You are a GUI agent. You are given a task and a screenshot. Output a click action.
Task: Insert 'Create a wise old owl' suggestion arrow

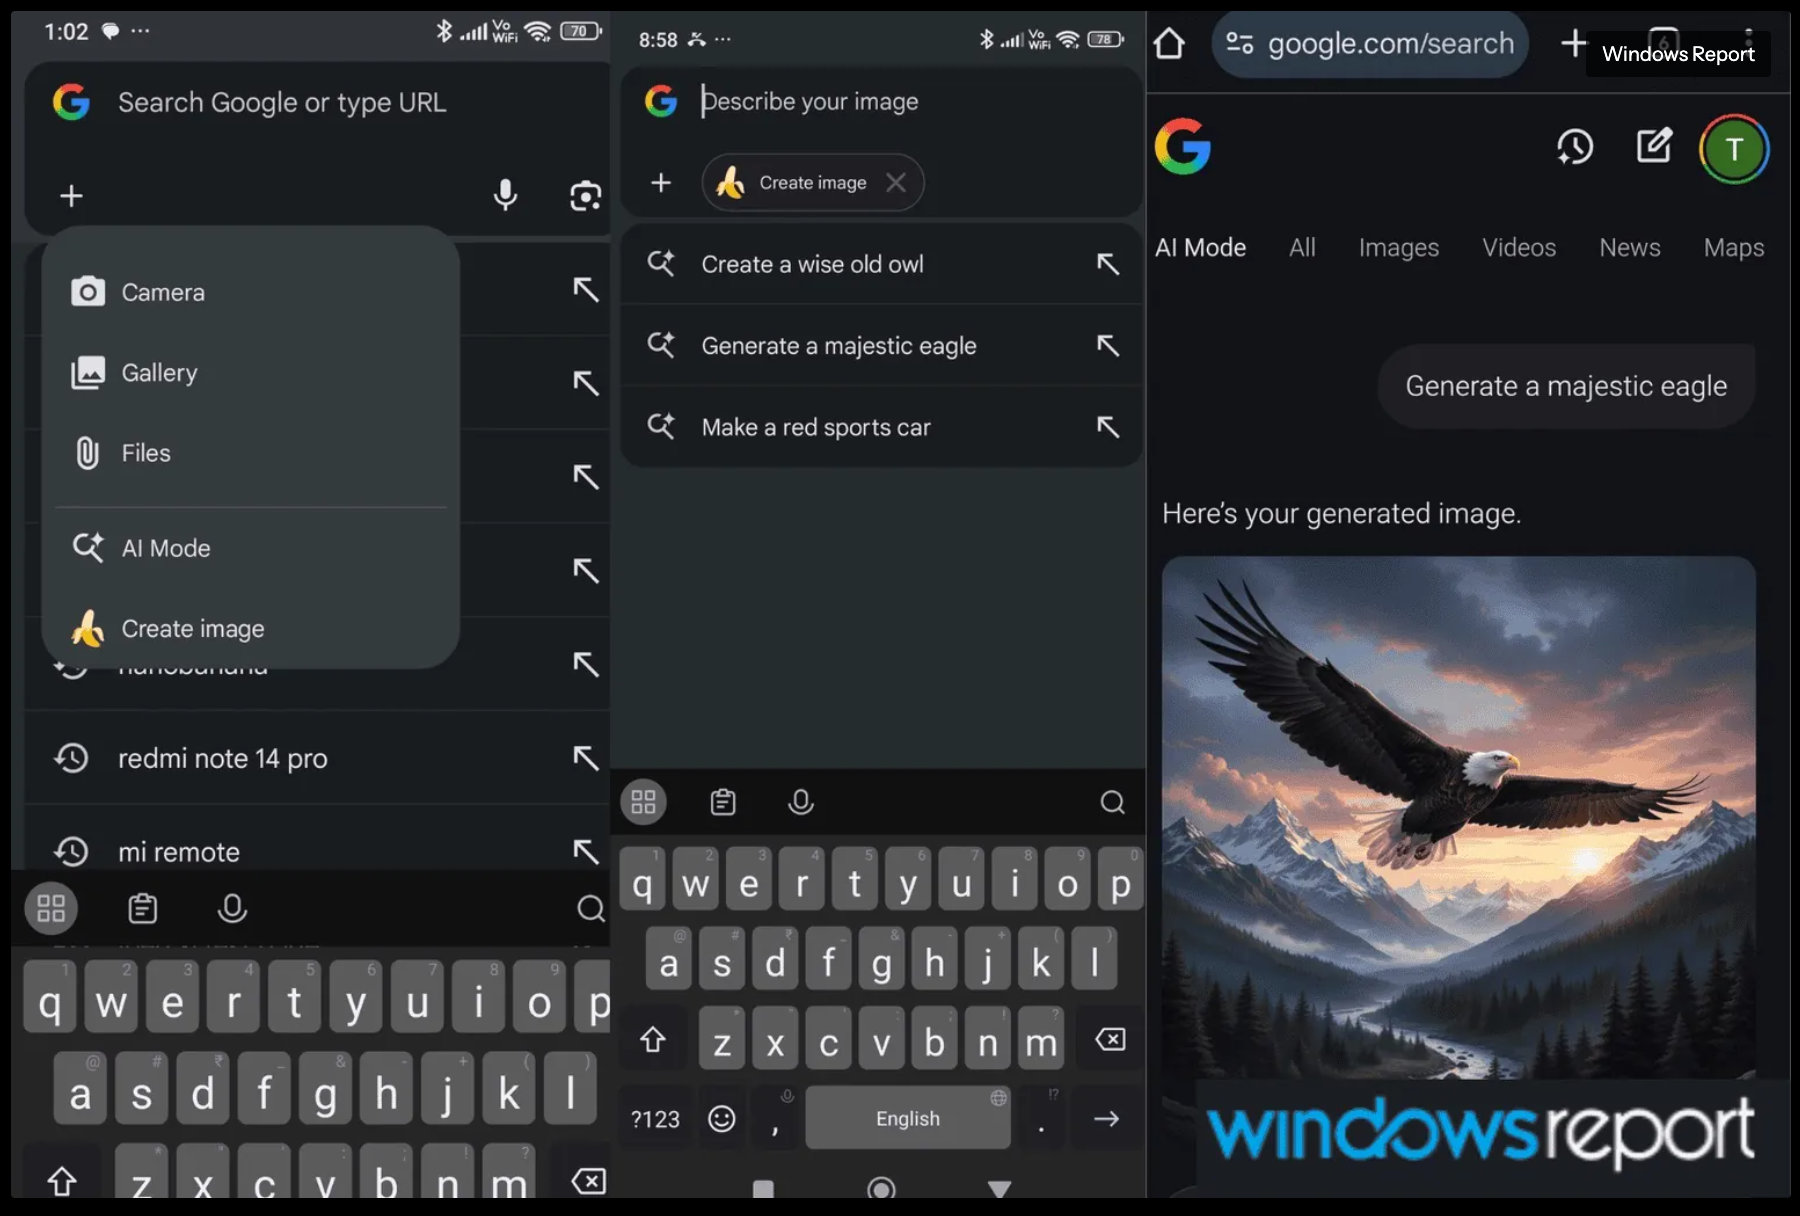point(1107,264)
